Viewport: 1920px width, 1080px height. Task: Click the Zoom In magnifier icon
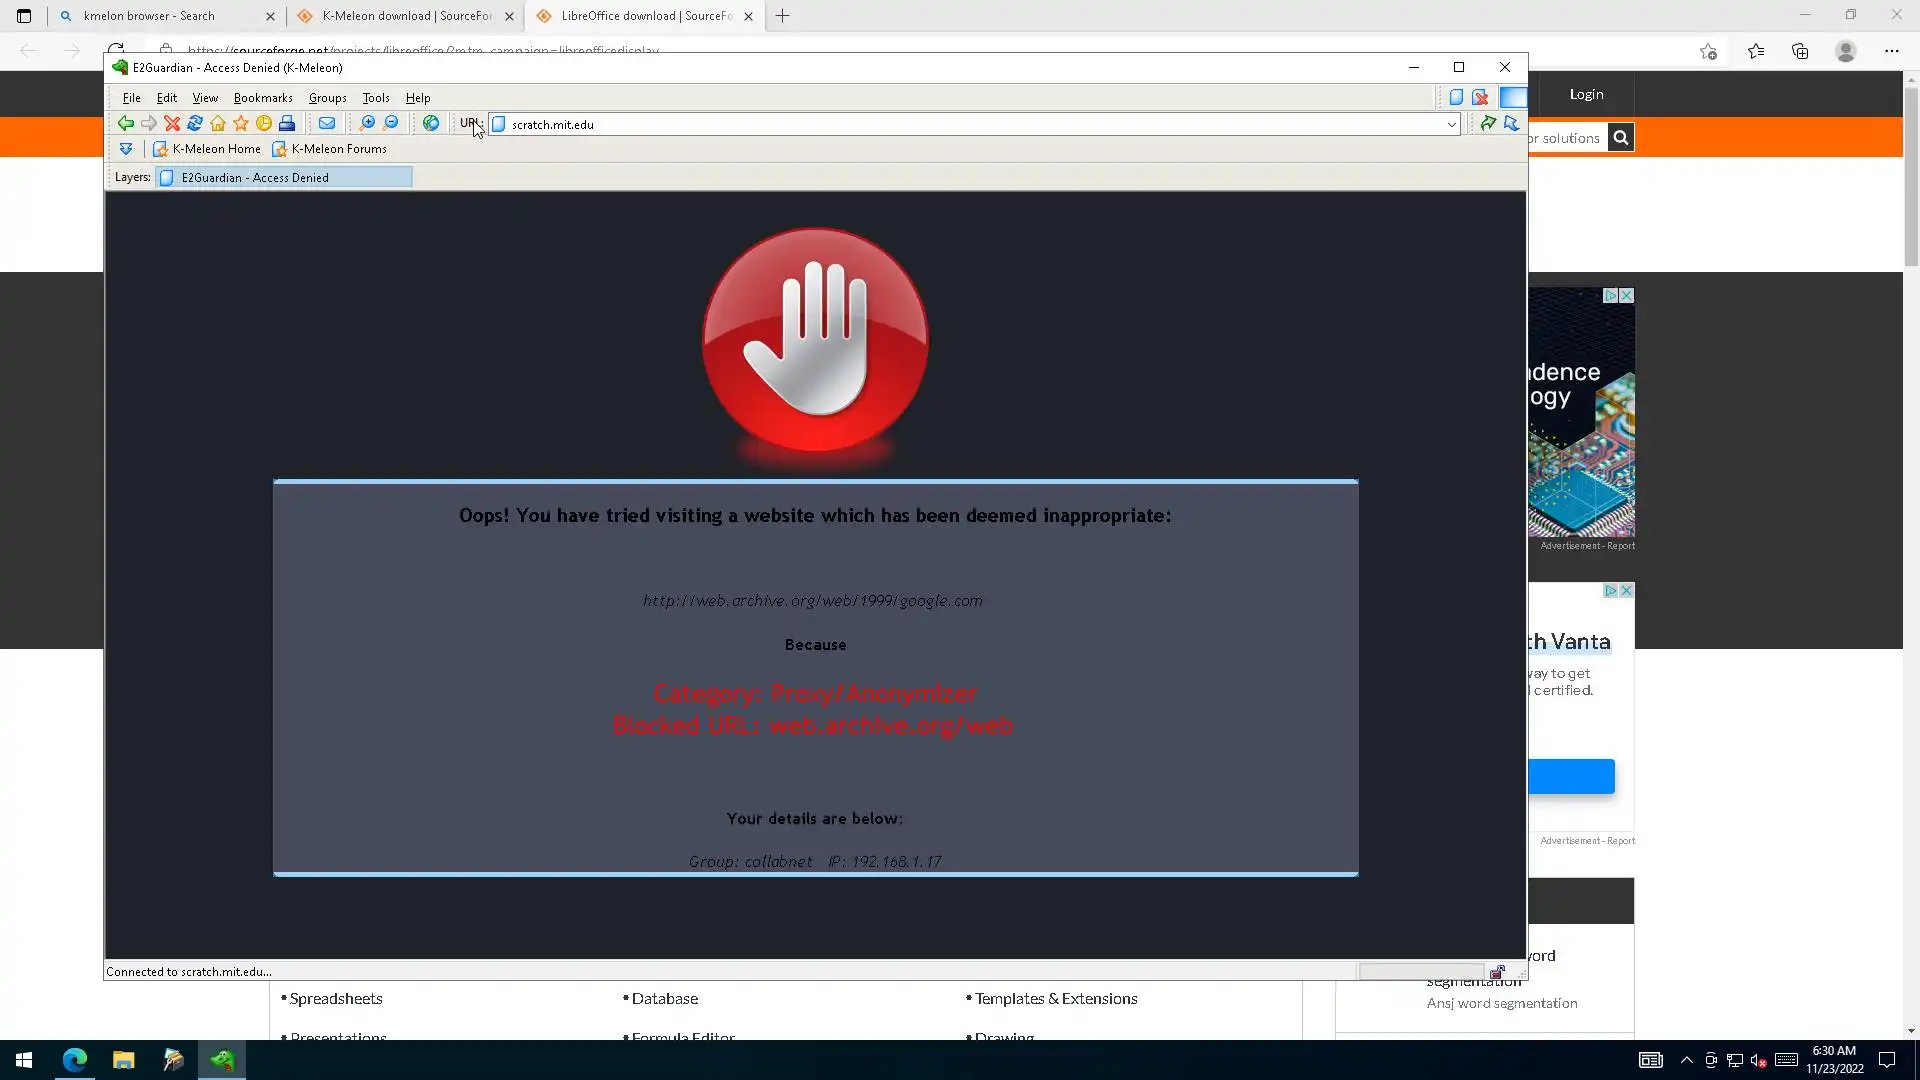367,123
